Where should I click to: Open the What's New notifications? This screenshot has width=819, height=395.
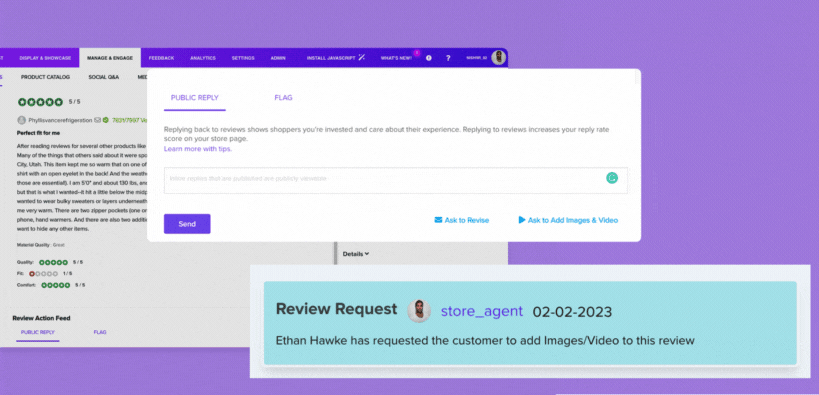pos(396,58)
